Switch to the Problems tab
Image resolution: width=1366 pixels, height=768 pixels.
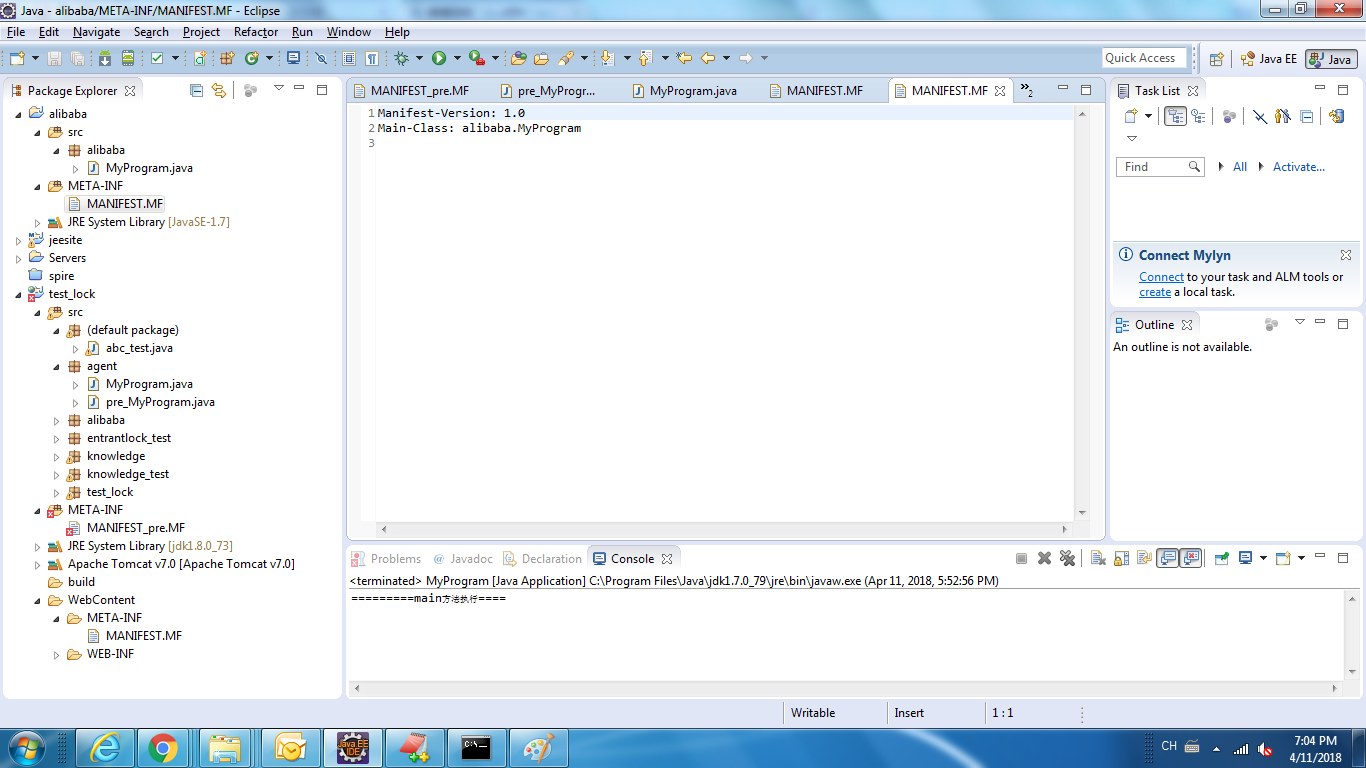point(386,559)
